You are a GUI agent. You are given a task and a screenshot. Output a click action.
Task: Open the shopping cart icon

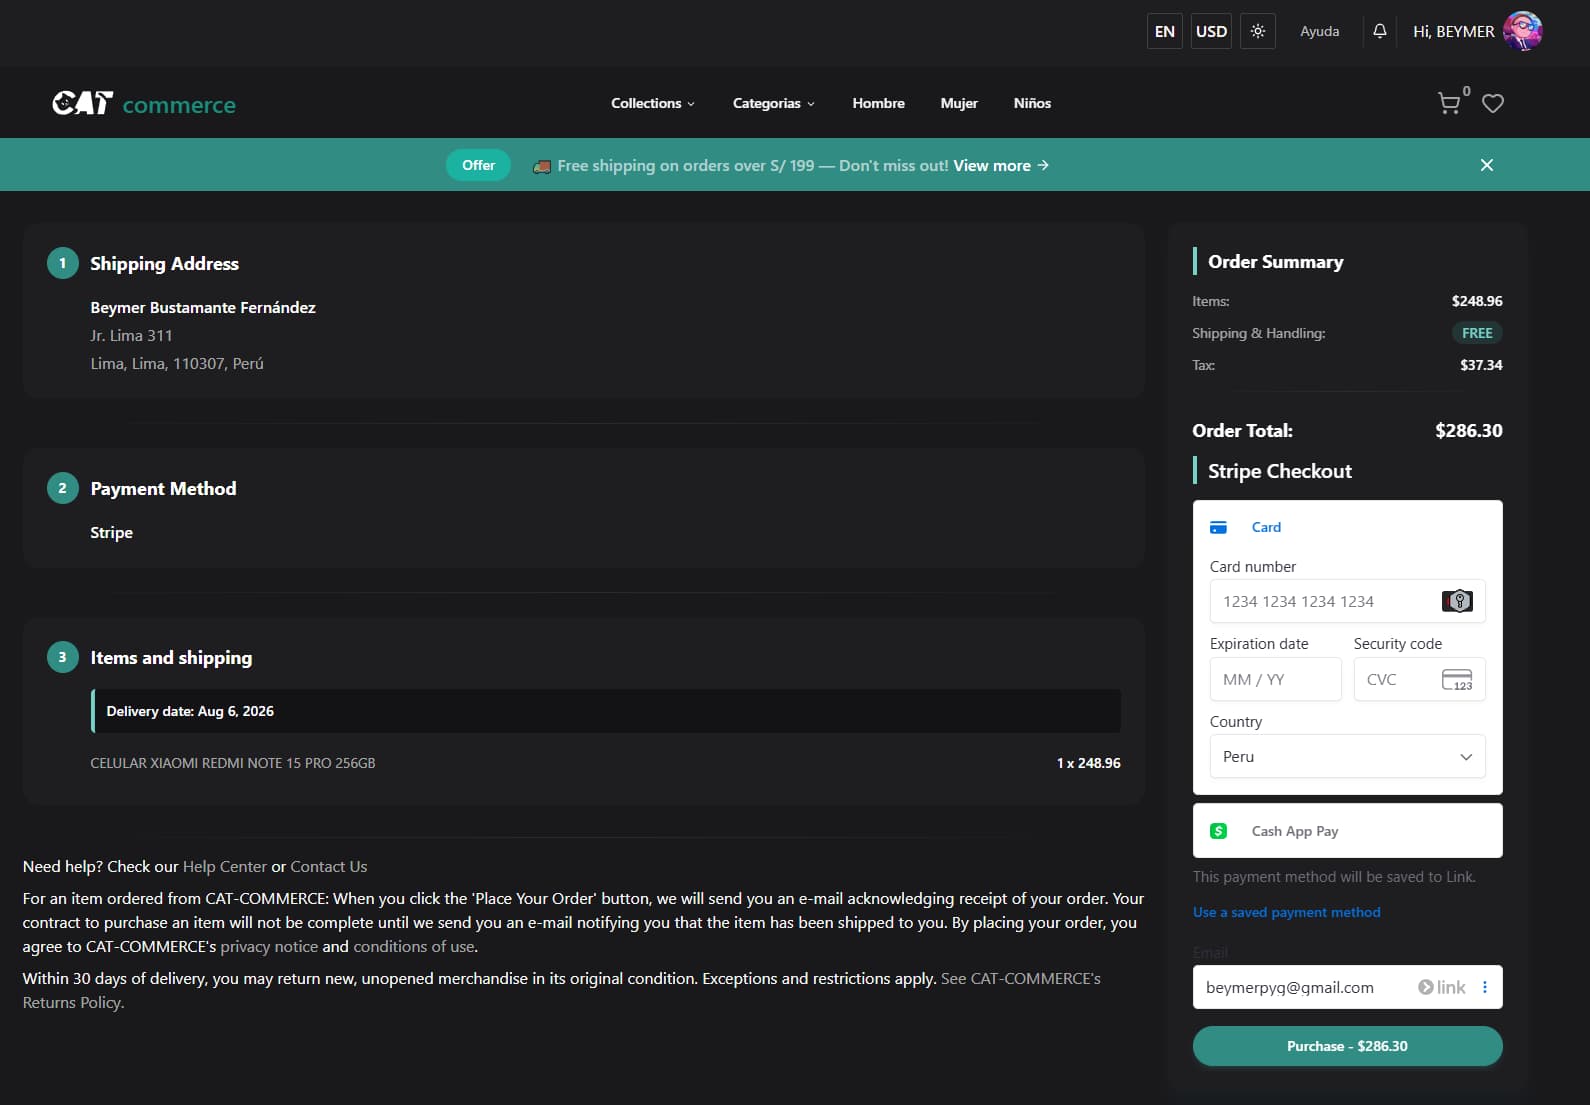pos(1449,103)
